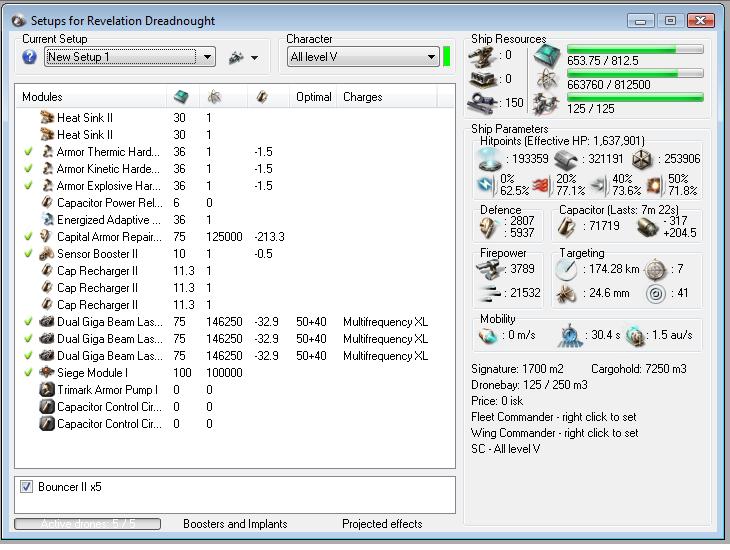Click the turret DPS firepower icon
The height and width of the screenshot is (550, 730).
click(490, 269)
